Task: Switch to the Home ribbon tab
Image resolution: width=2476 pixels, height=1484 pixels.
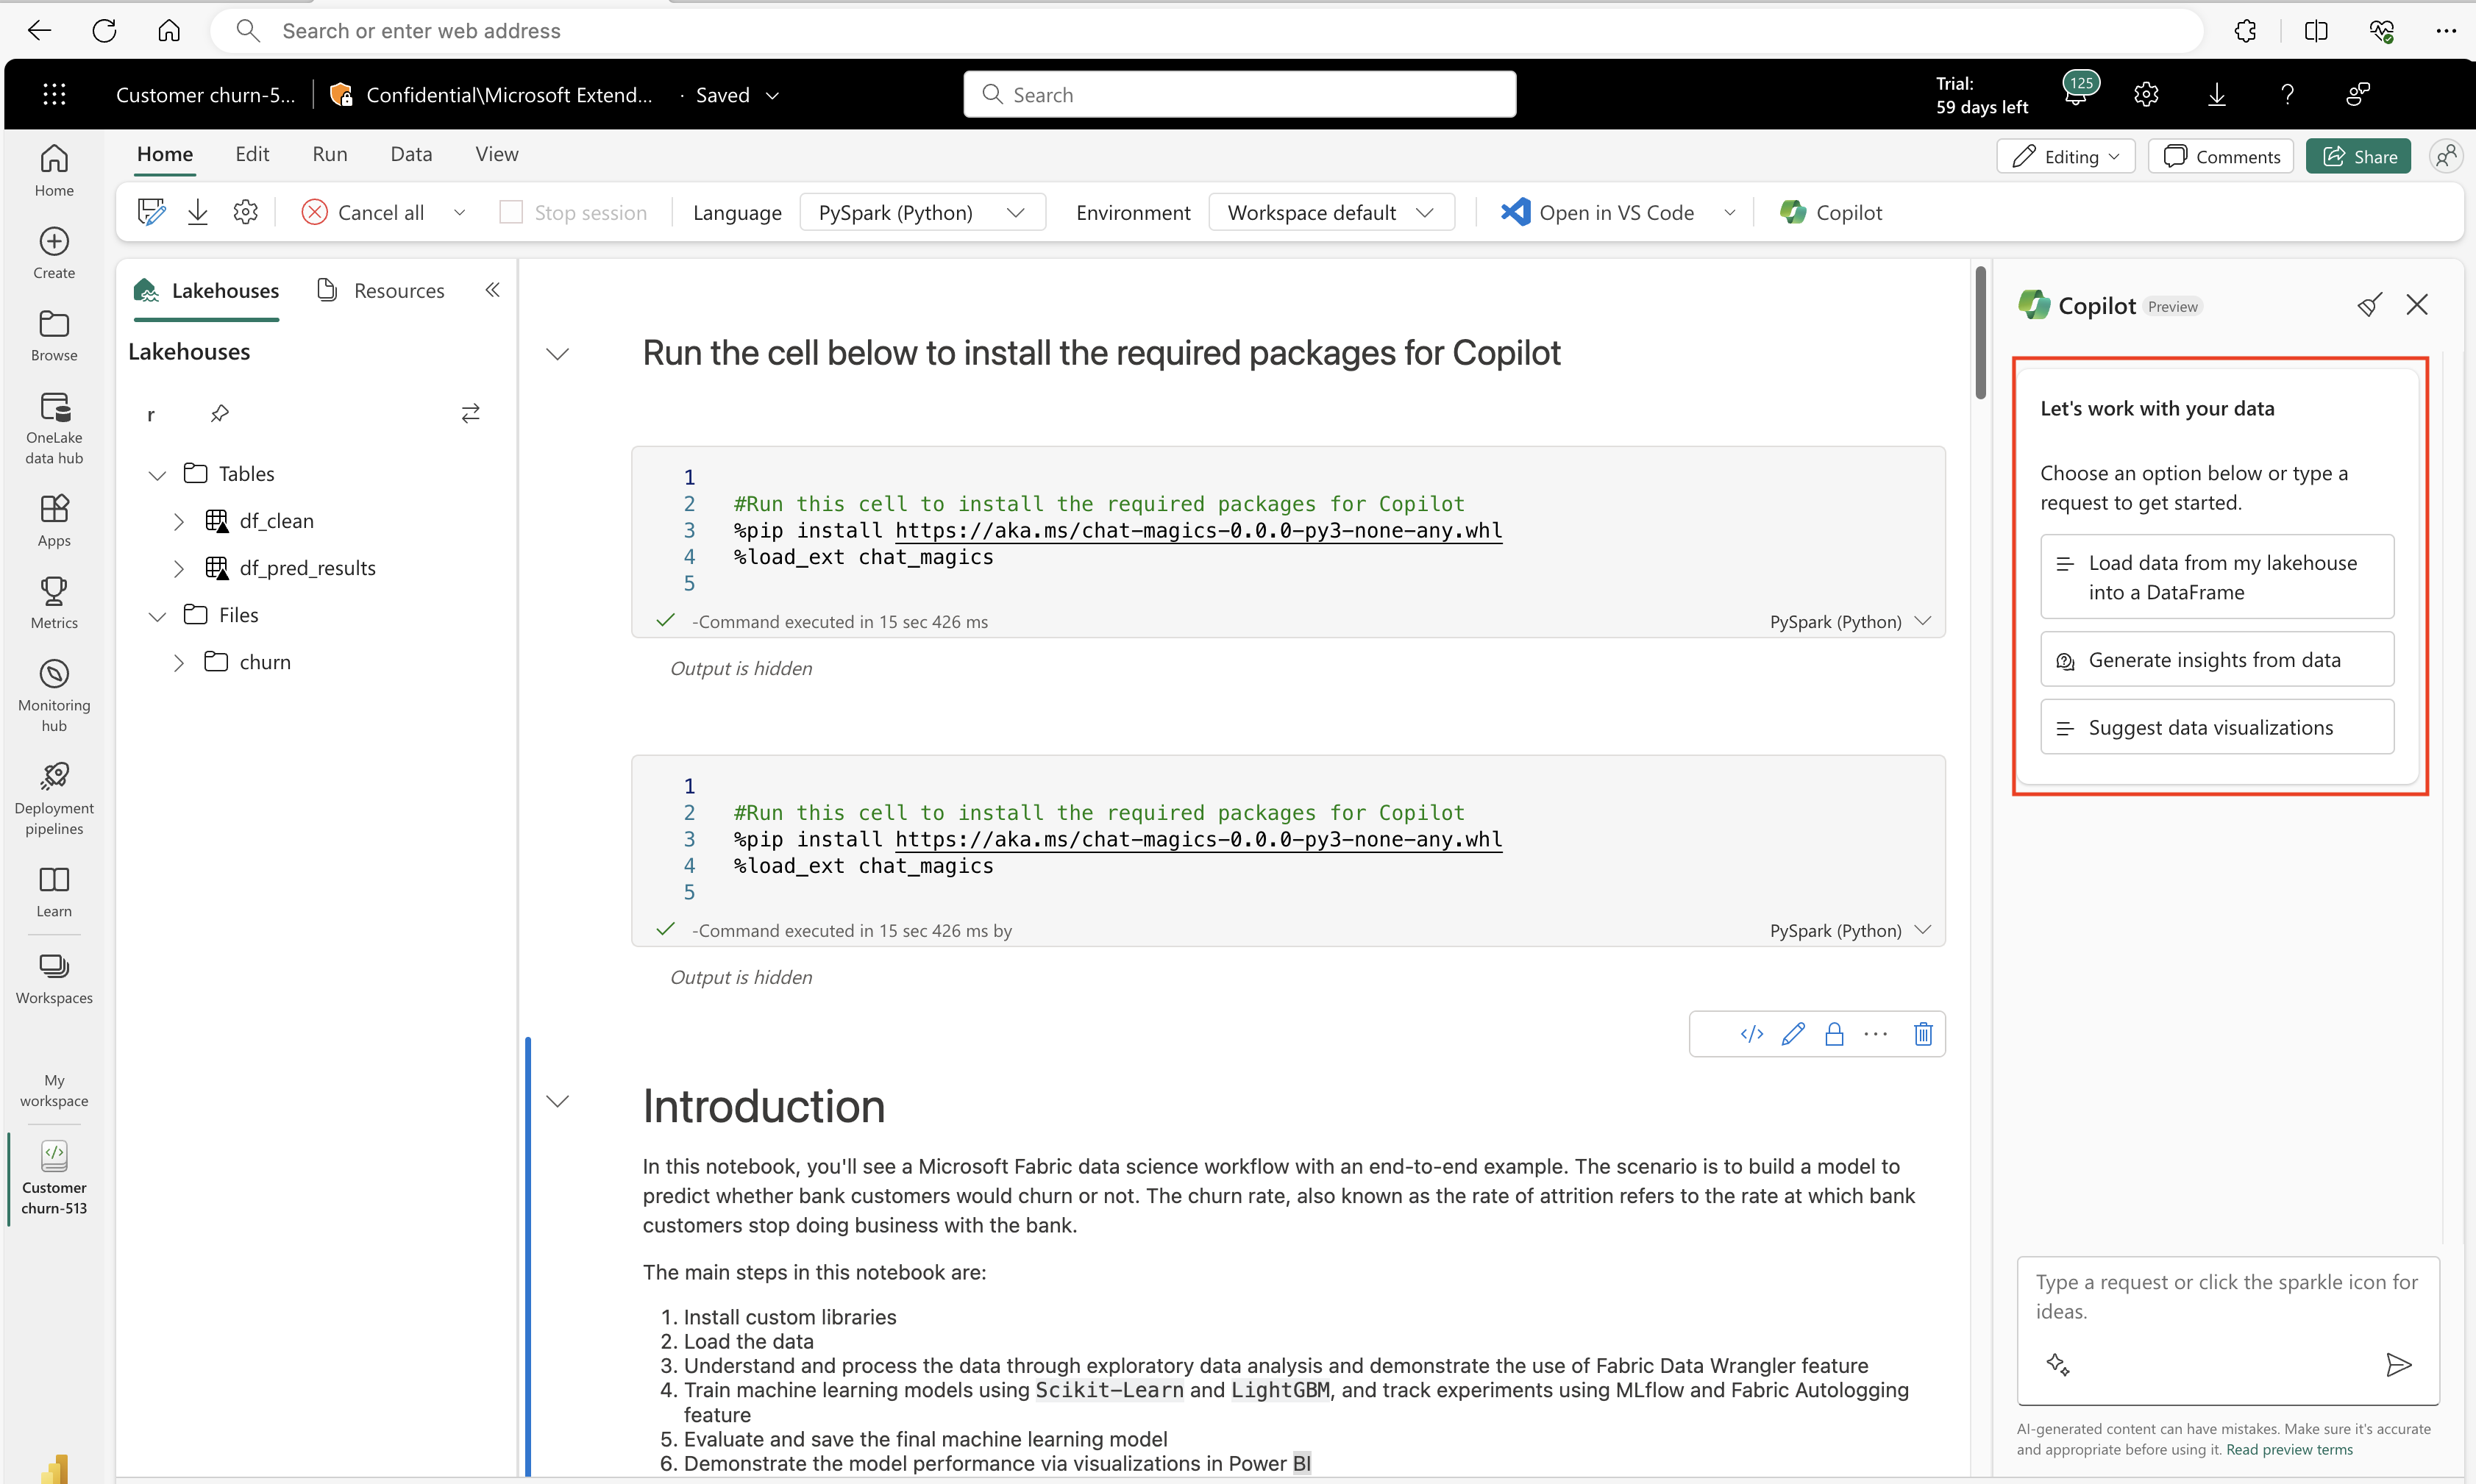Action: tap(165, 154)
